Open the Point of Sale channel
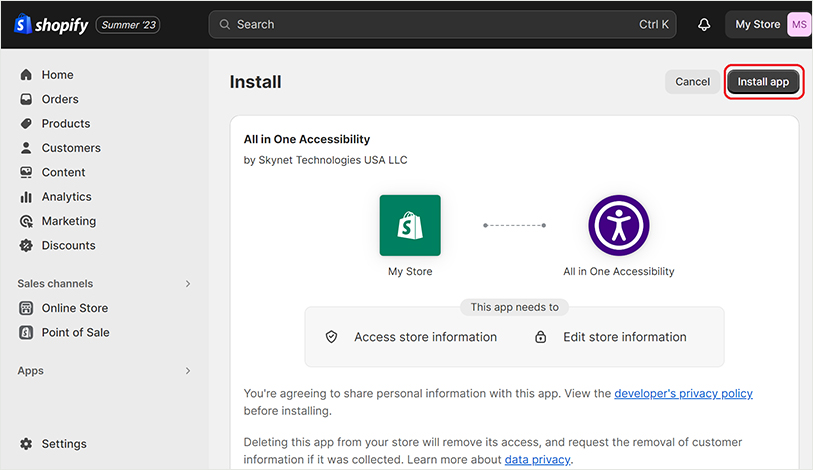The image size is (813, 470). 76,333
